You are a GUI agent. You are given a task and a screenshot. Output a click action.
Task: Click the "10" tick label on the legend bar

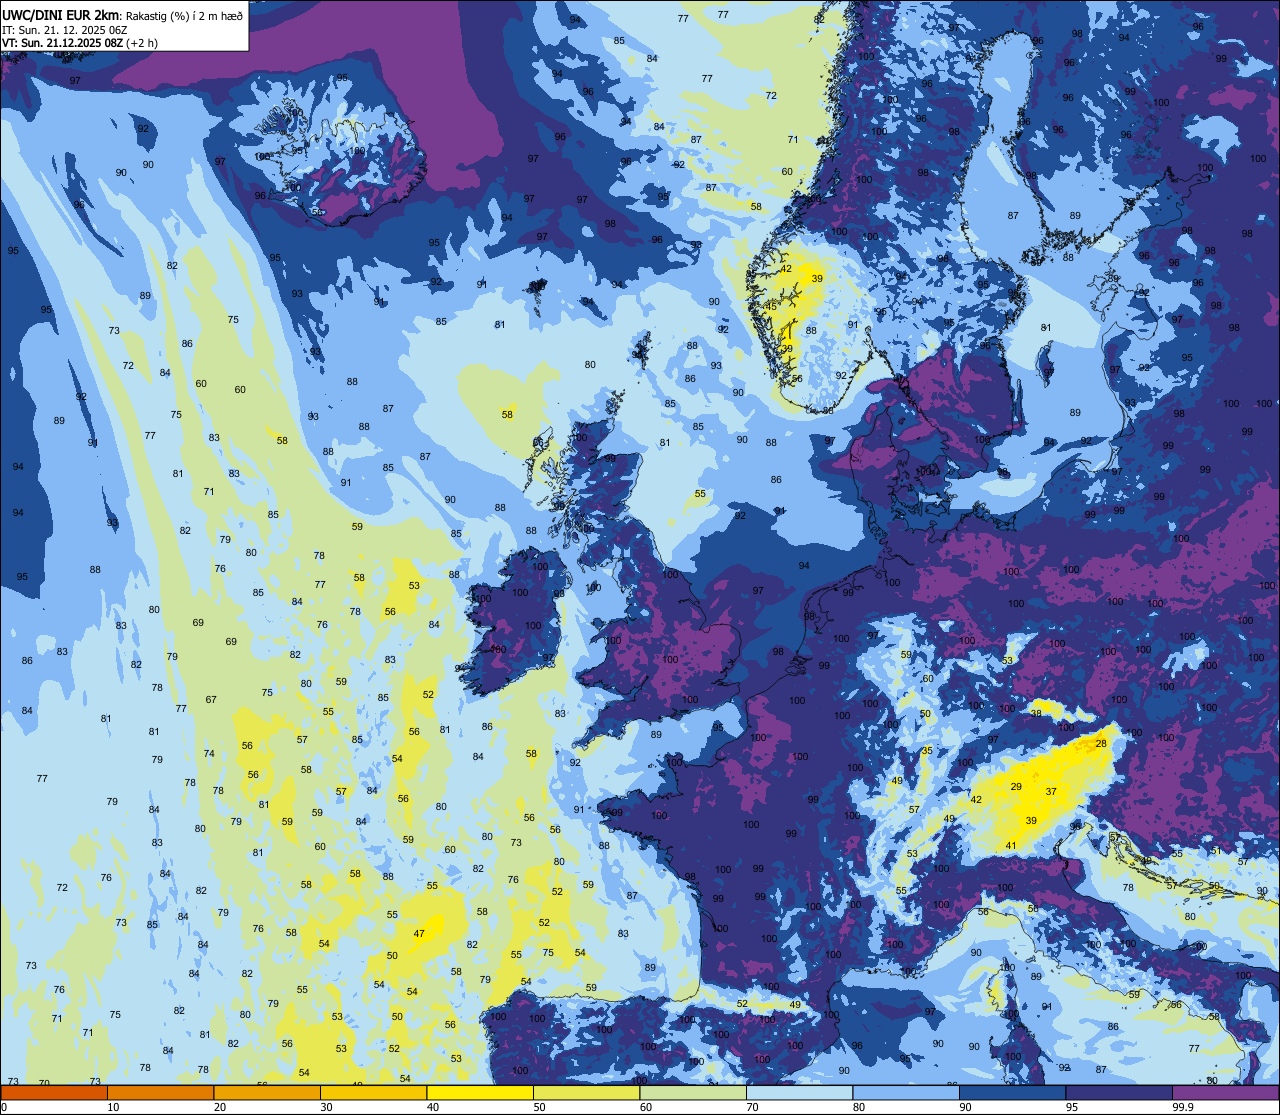(x=113, y=1107)
